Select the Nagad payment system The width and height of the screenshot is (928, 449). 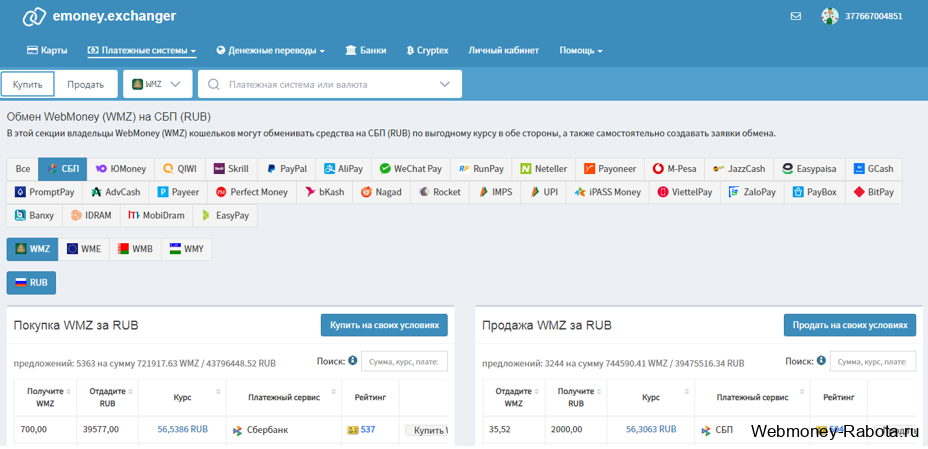[381, 192]
